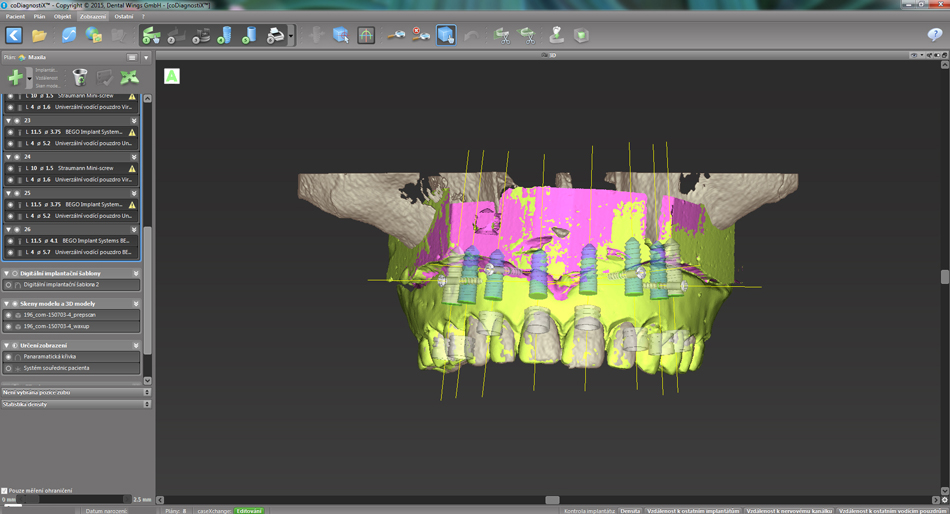
Task: Click the recycle bin delete icon
Action: pyautogui.click(x=80, y=77)
